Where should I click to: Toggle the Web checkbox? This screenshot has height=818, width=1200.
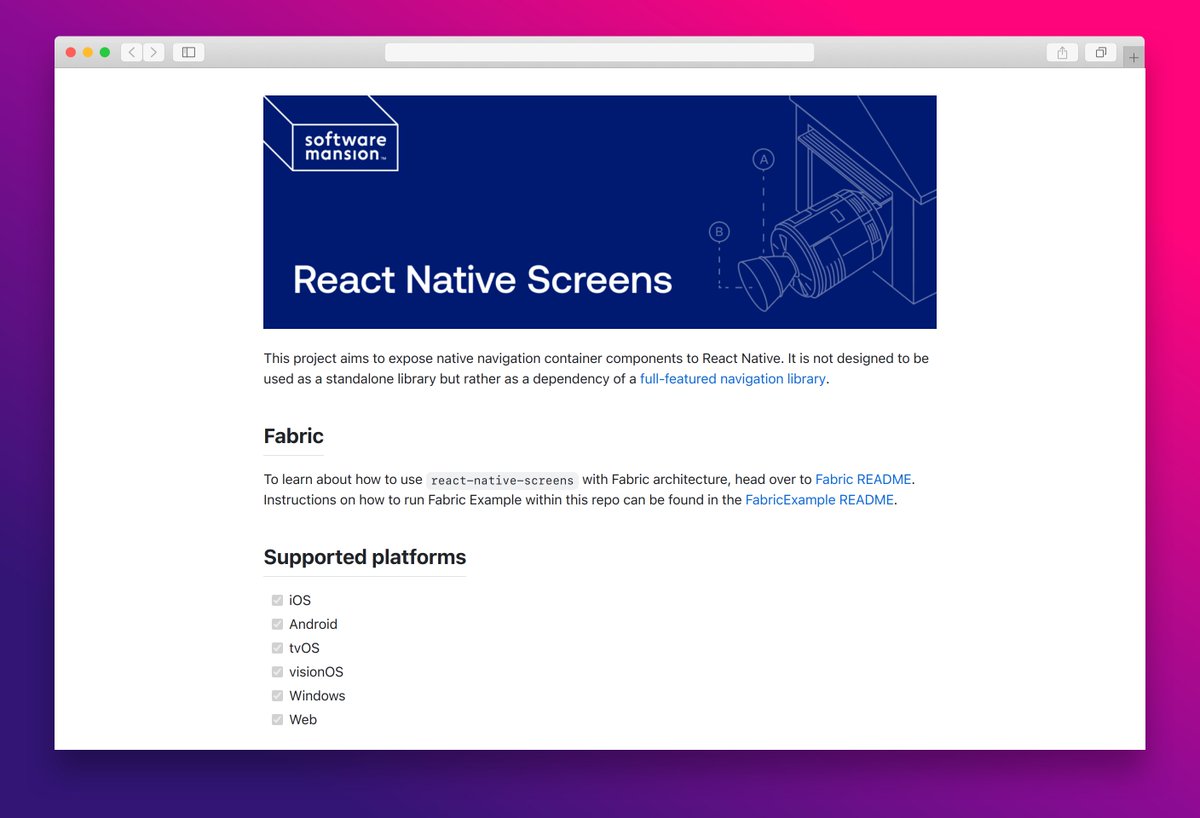[277, 720]
